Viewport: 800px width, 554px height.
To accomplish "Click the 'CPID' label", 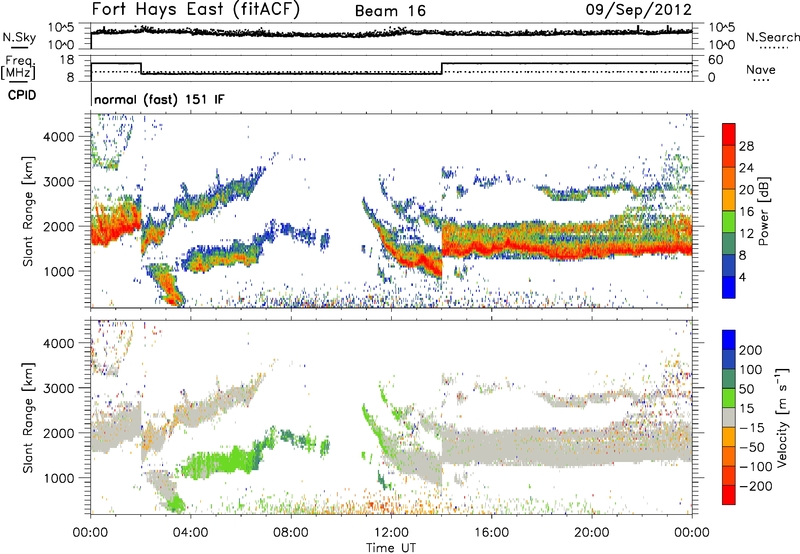I will (x=22, y=95).
